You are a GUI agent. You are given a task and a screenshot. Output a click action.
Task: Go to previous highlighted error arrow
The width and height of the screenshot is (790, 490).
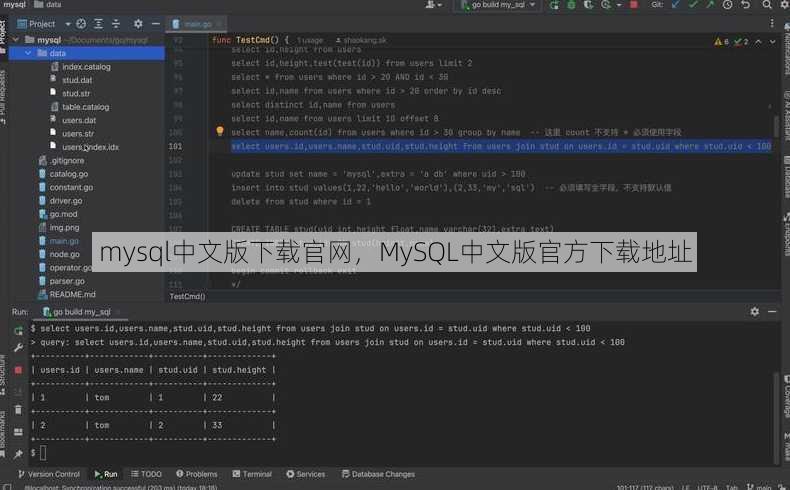pos(758,42)
